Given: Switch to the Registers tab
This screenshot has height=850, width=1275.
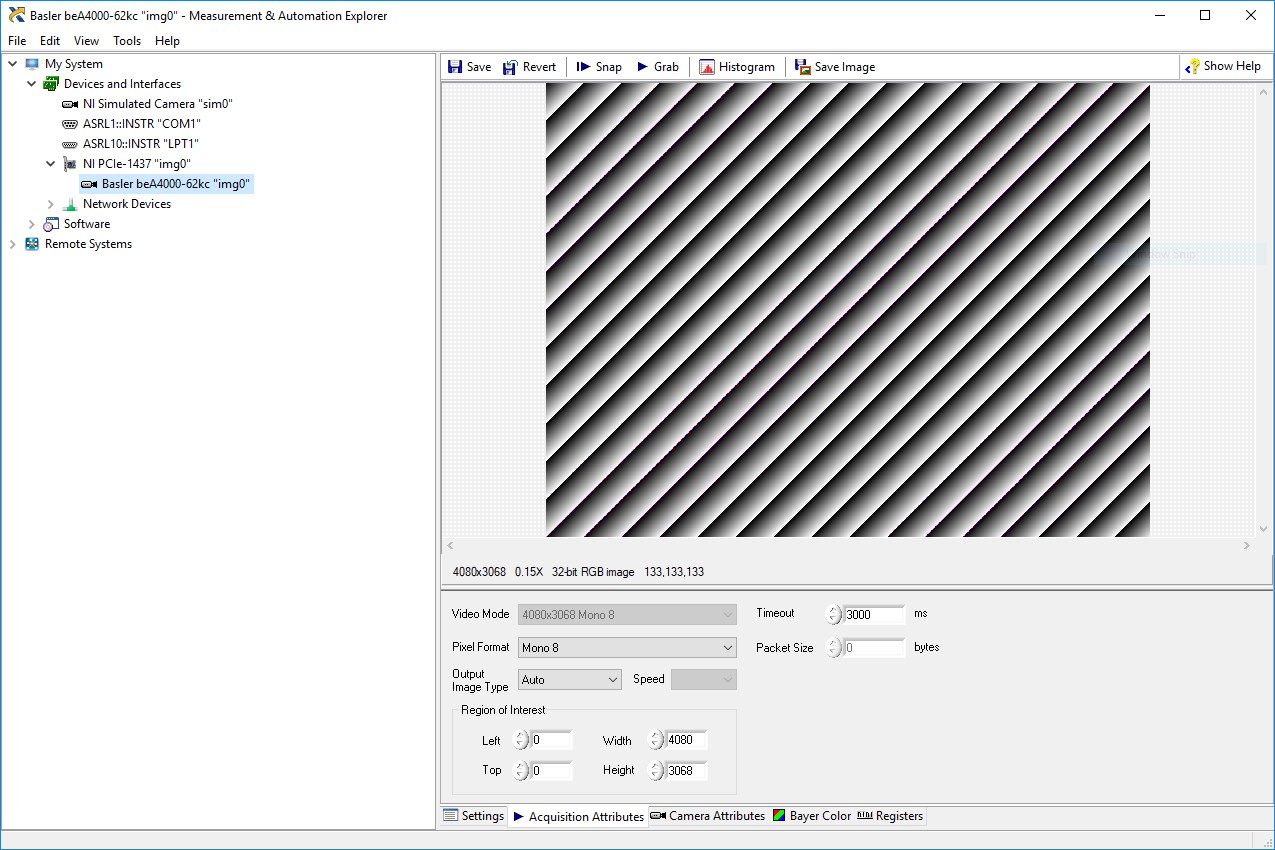Looking at the screenshot, I should pyautogui.click(x=890, y=816).
